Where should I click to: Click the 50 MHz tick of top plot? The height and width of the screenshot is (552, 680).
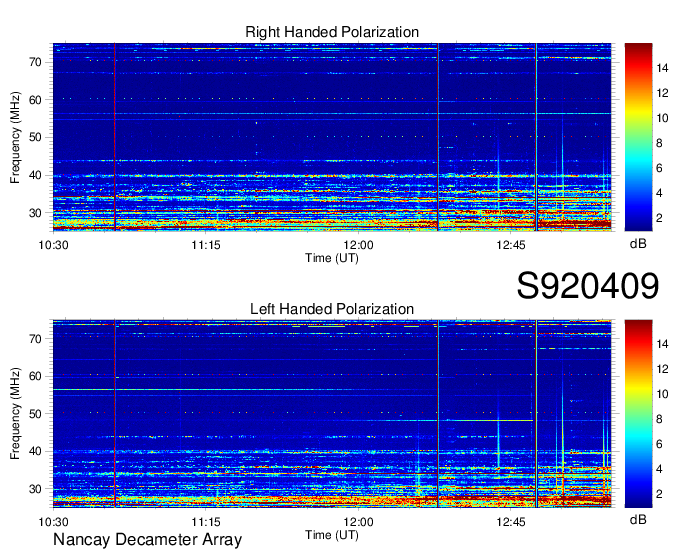(x=35, y=137)
